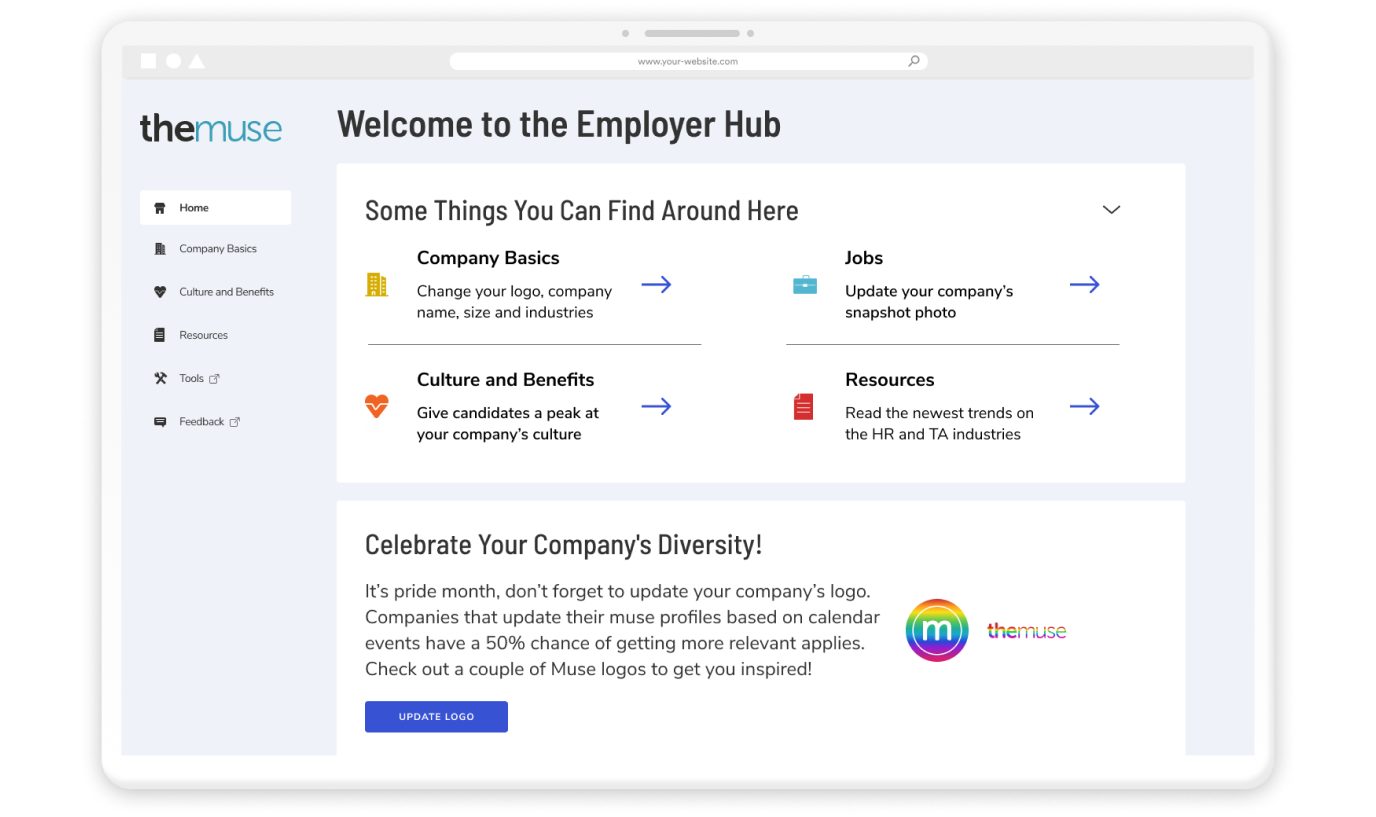Image resolution: width=1376 pixels, height=817 pixels.
Task: Collapse the Some Things You Can Find section
Action: (x=1111, y=210)
